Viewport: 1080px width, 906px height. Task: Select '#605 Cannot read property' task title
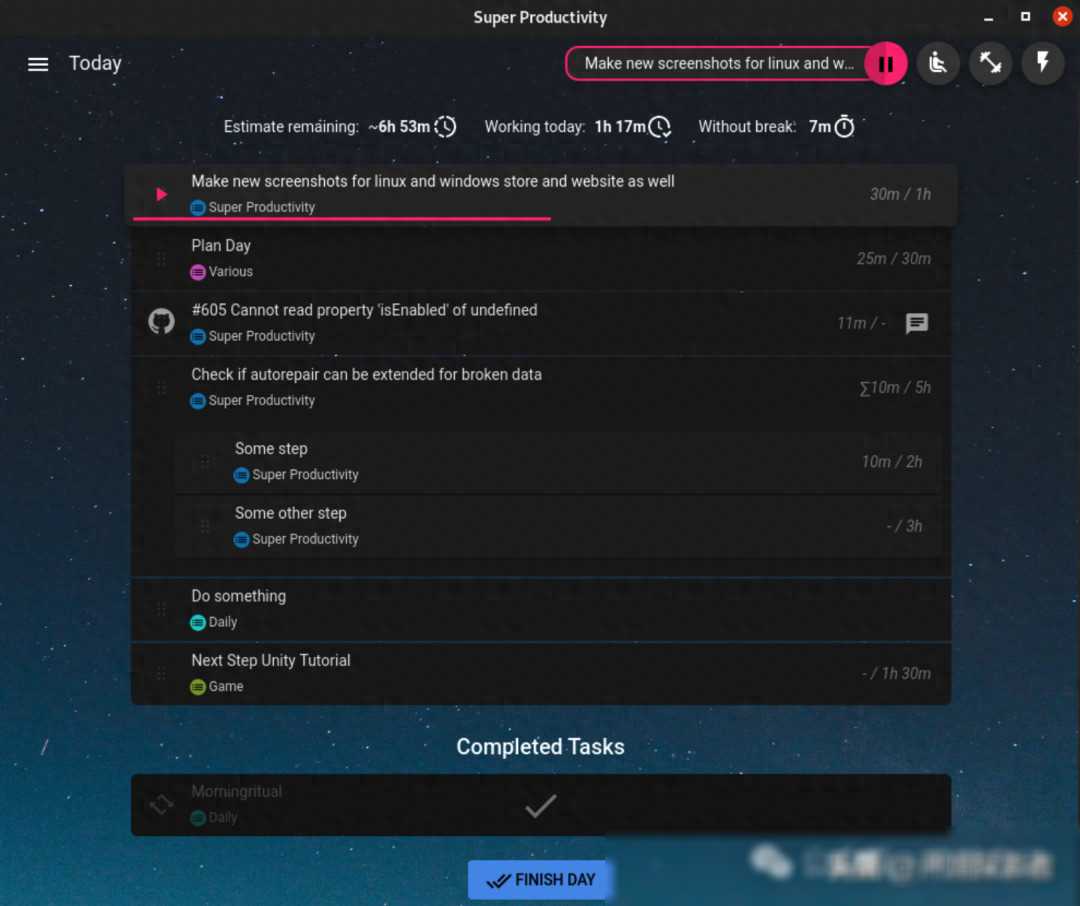click(x=364, y=310)
